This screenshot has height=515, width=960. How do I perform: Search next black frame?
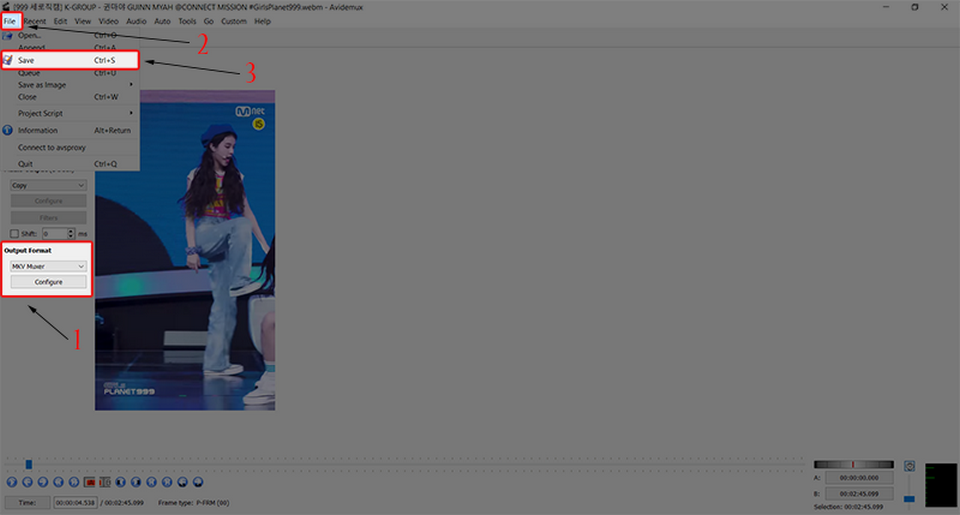tap(136, 483)
